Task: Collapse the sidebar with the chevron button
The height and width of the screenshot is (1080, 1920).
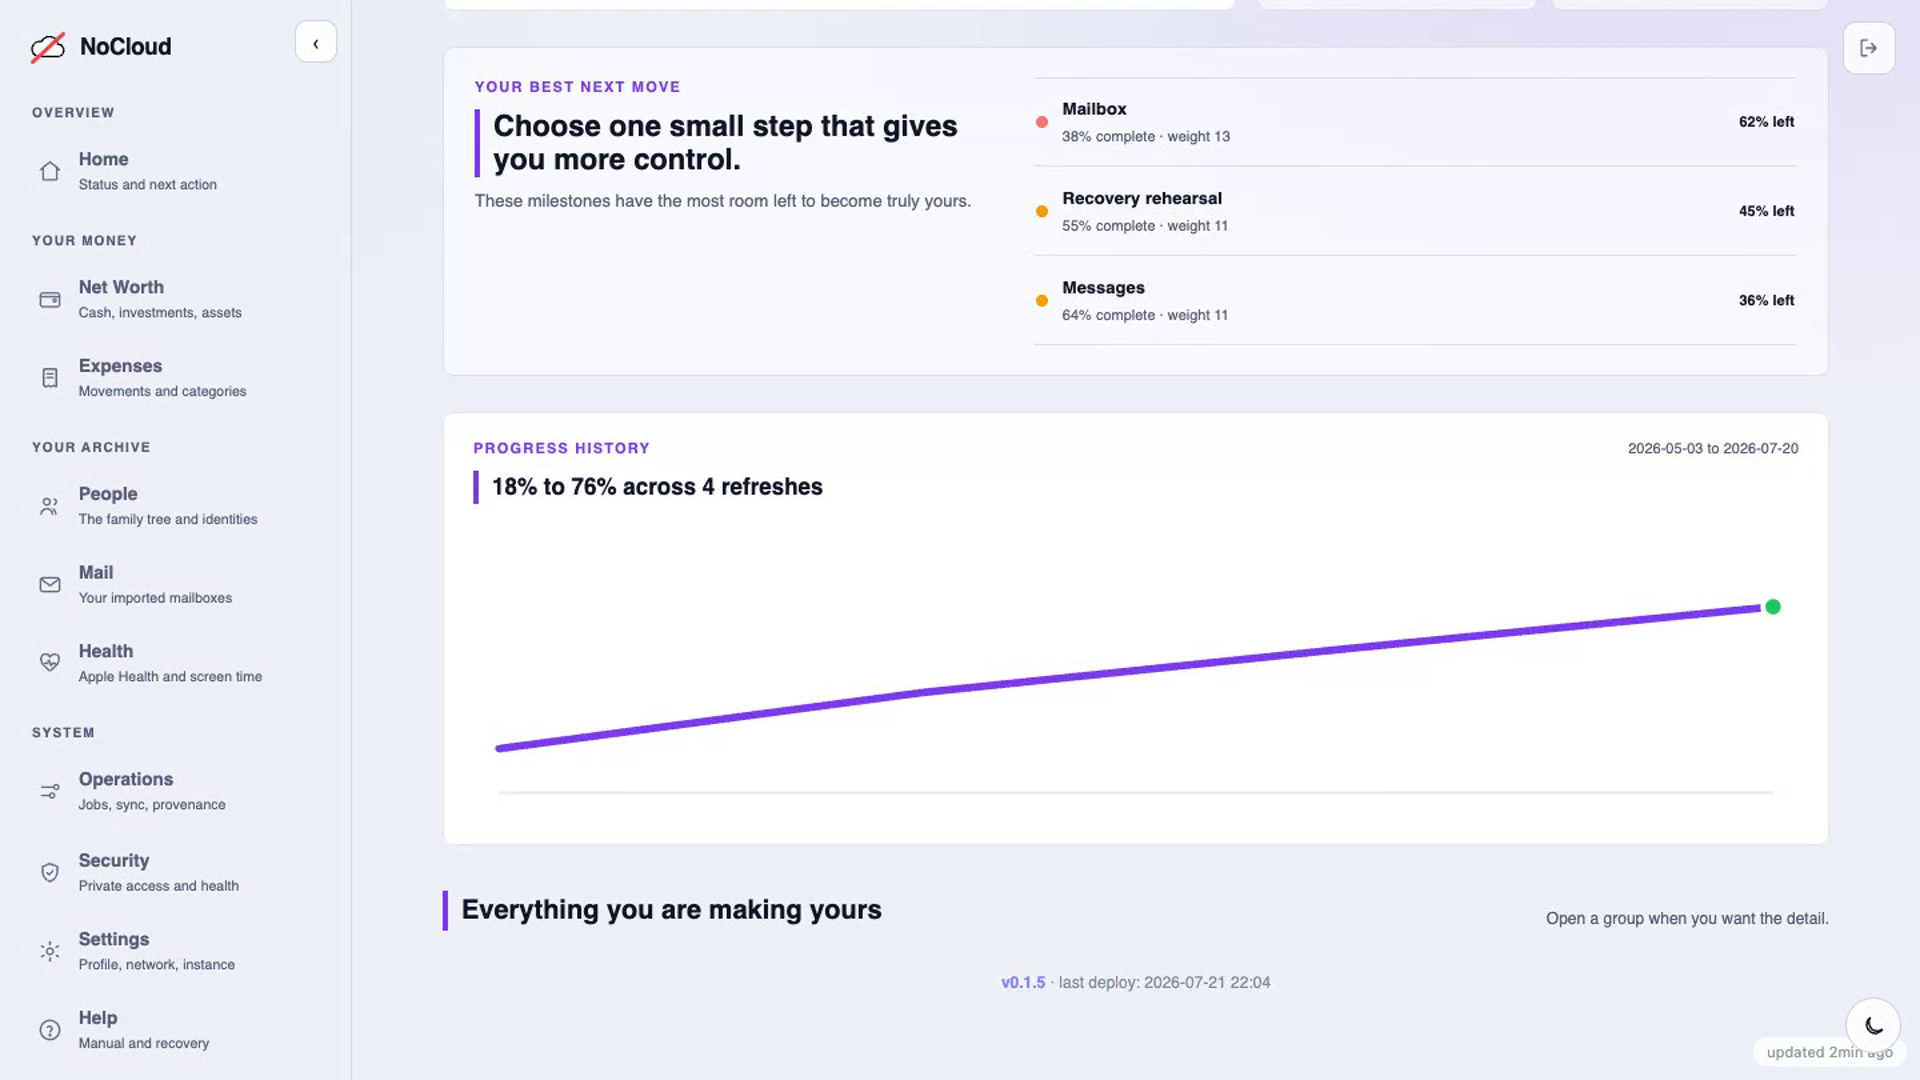Action: [316, 43]
